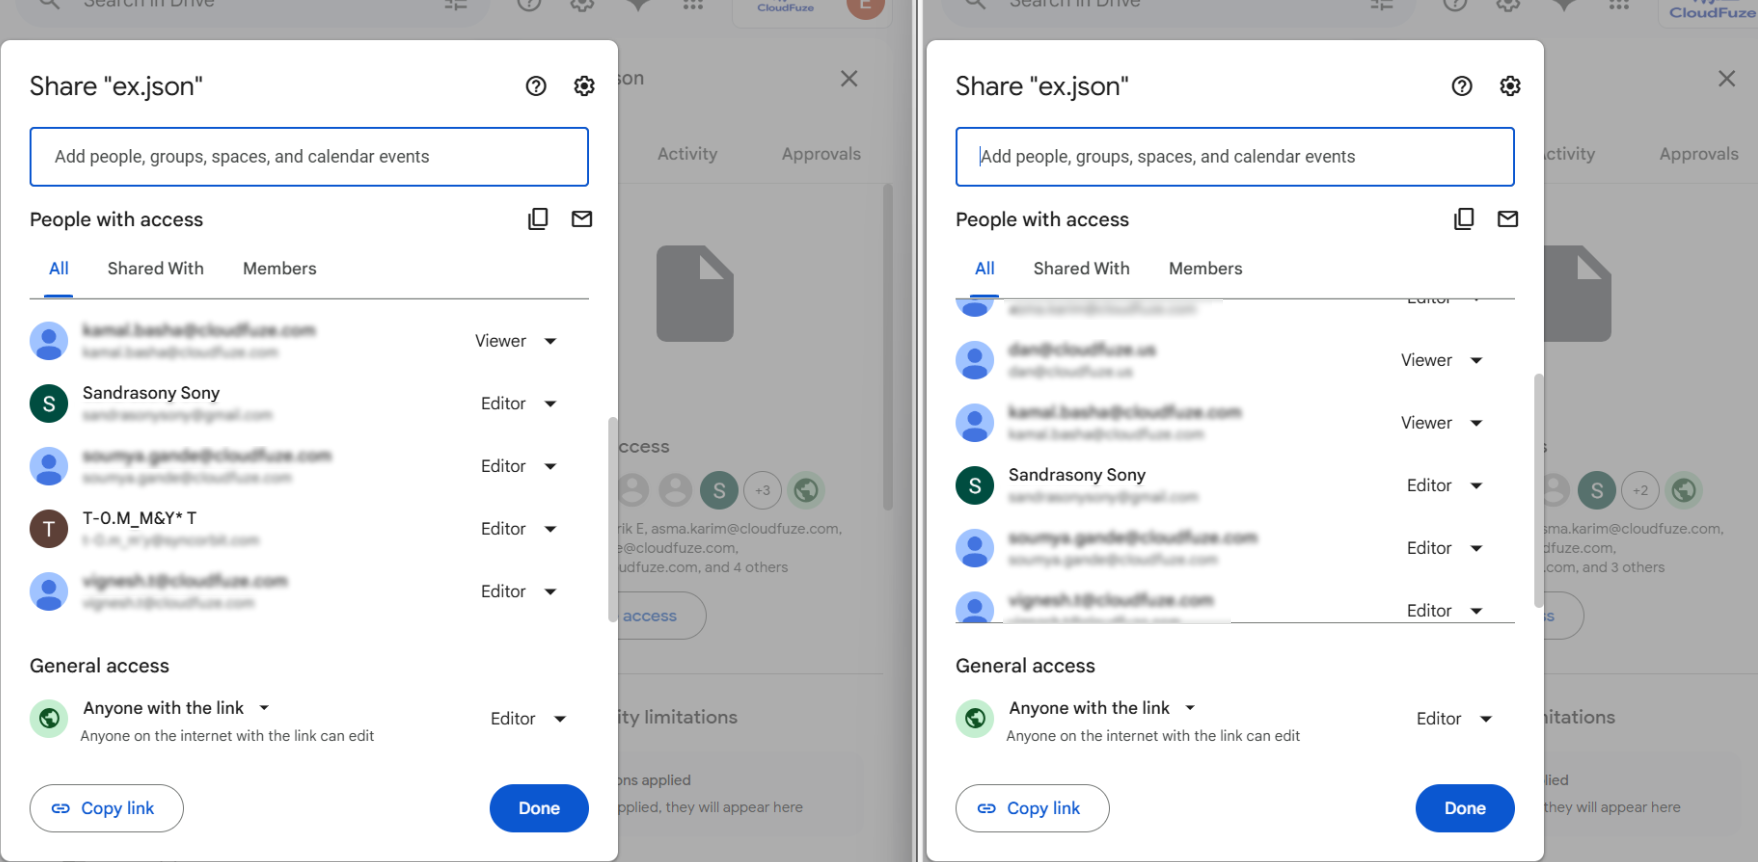The height and width of the screenshot is (862, 1758).
Task: Switch to Members tab in right dialog
Action: point(1206,269)
